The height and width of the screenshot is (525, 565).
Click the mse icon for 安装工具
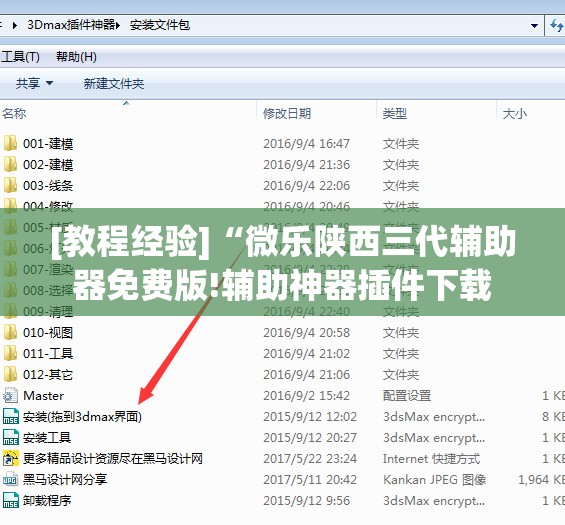[10, 437]
